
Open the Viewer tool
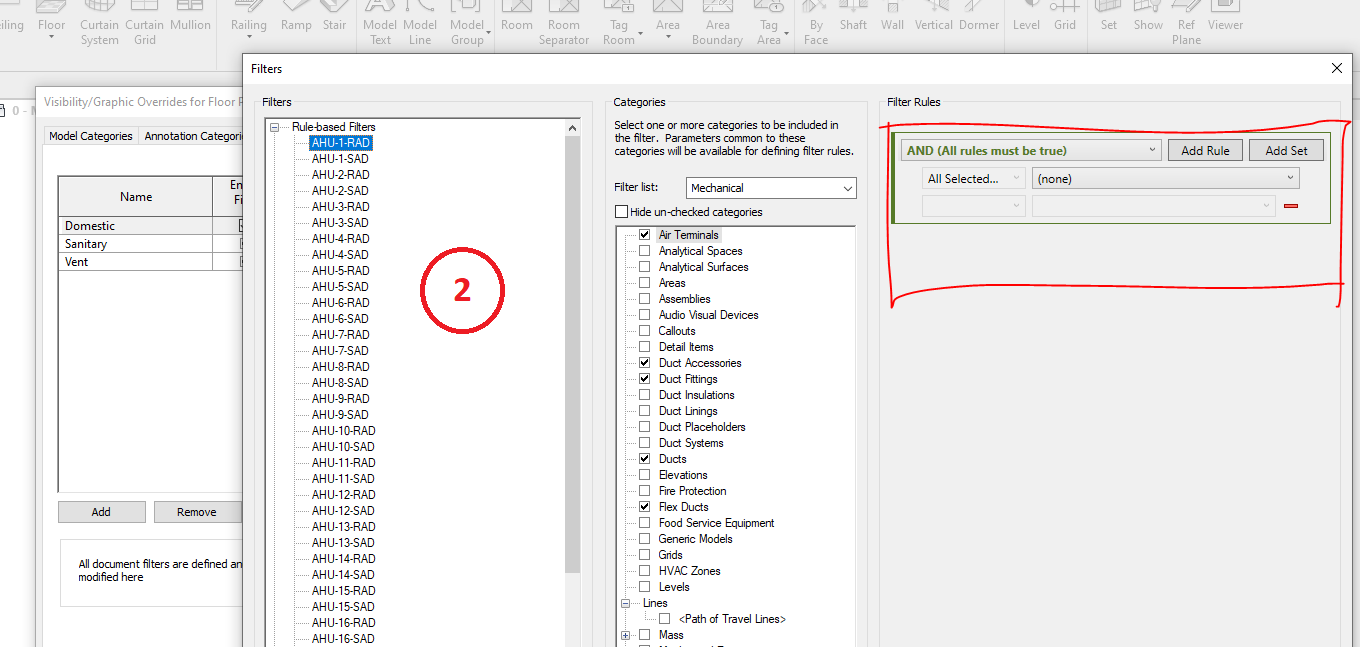click(x=1225, y=18)
